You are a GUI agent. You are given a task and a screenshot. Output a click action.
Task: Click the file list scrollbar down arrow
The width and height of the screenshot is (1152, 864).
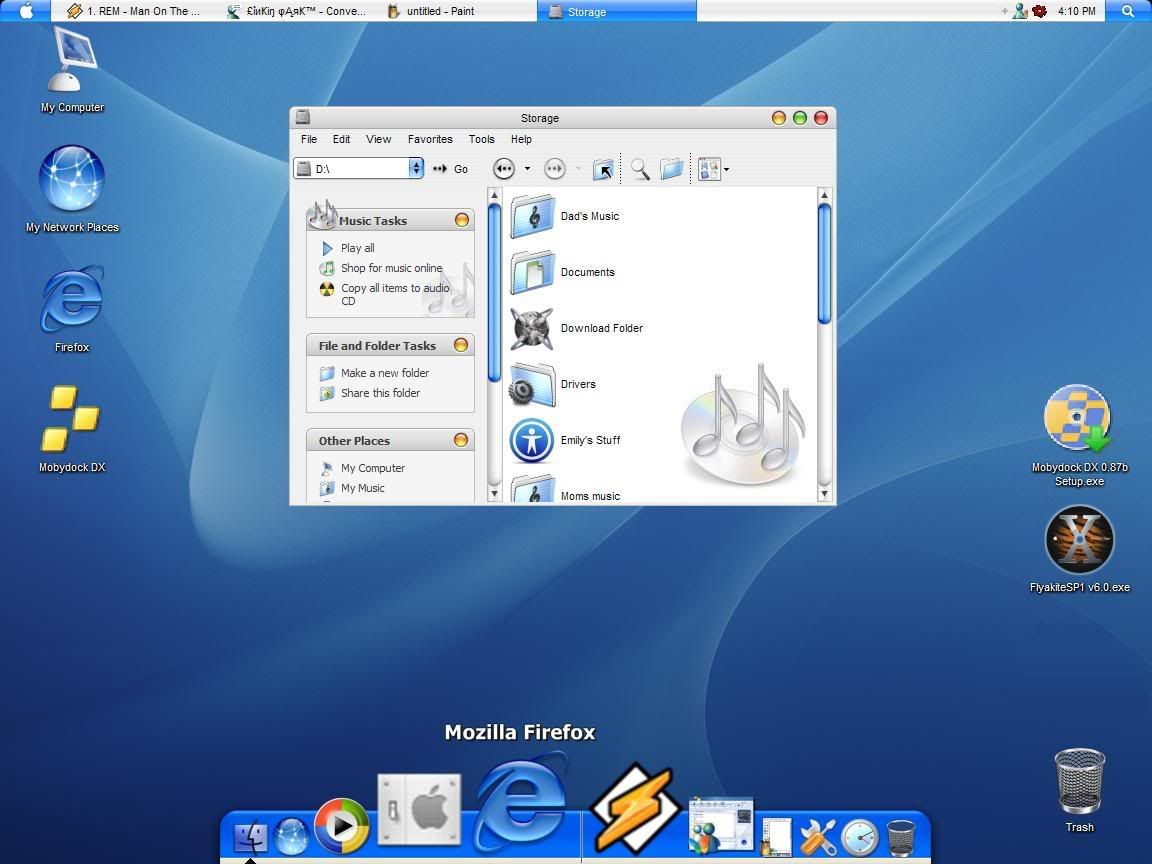pos(824,494)
